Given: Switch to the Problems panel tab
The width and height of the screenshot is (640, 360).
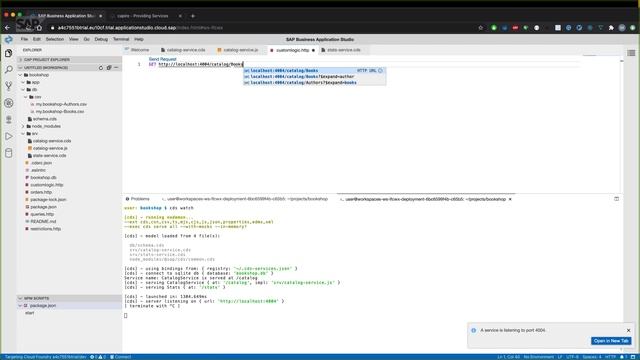Looking at the screenshot, I should pyautogui.click(x=138, y=199).
